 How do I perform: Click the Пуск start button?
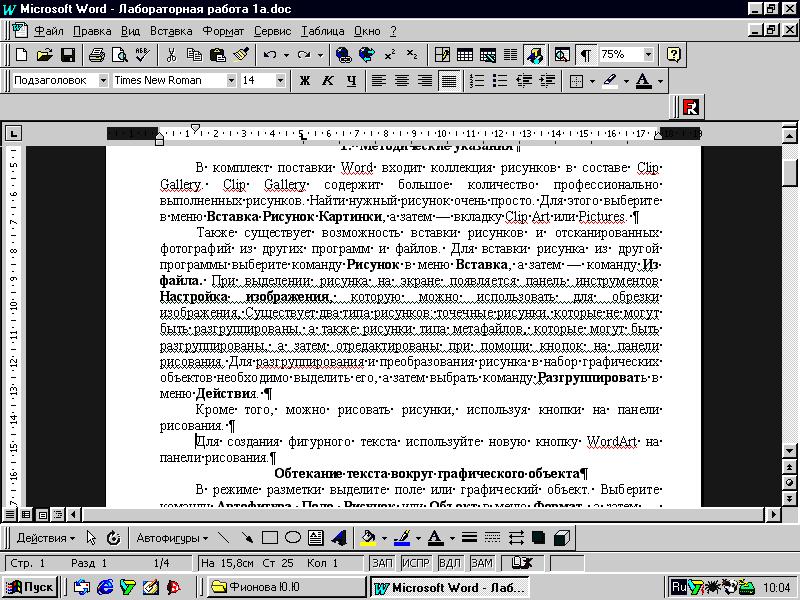30,587
